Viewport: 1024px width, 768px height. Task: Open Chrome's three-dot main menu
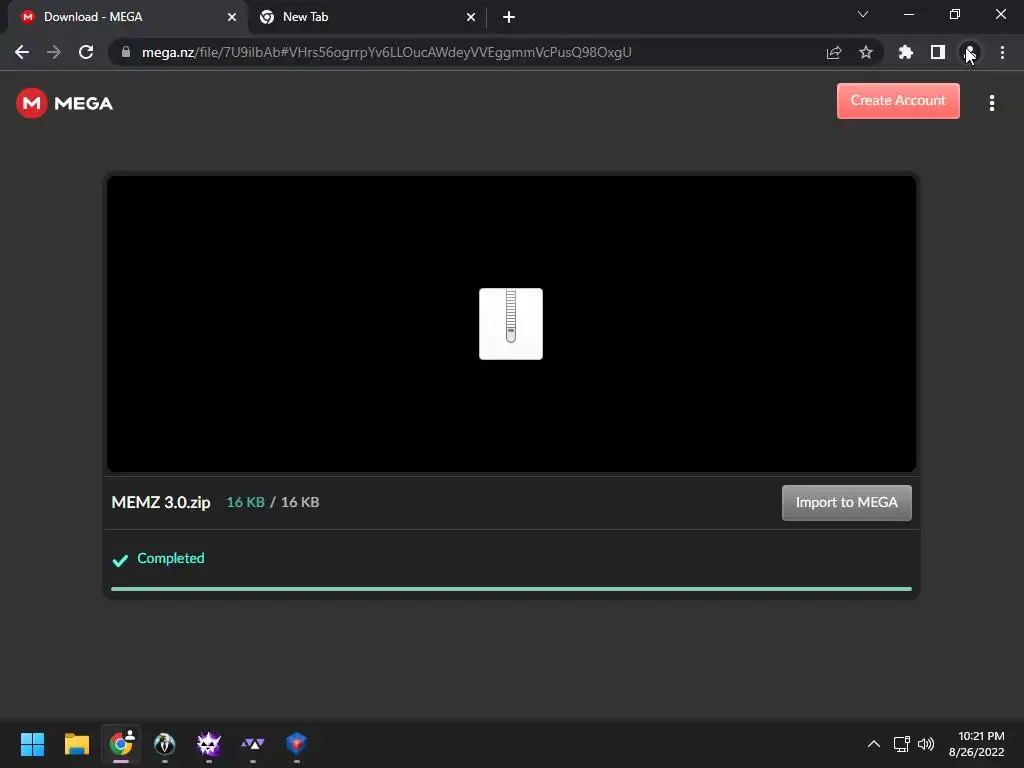click(1002, 52)
